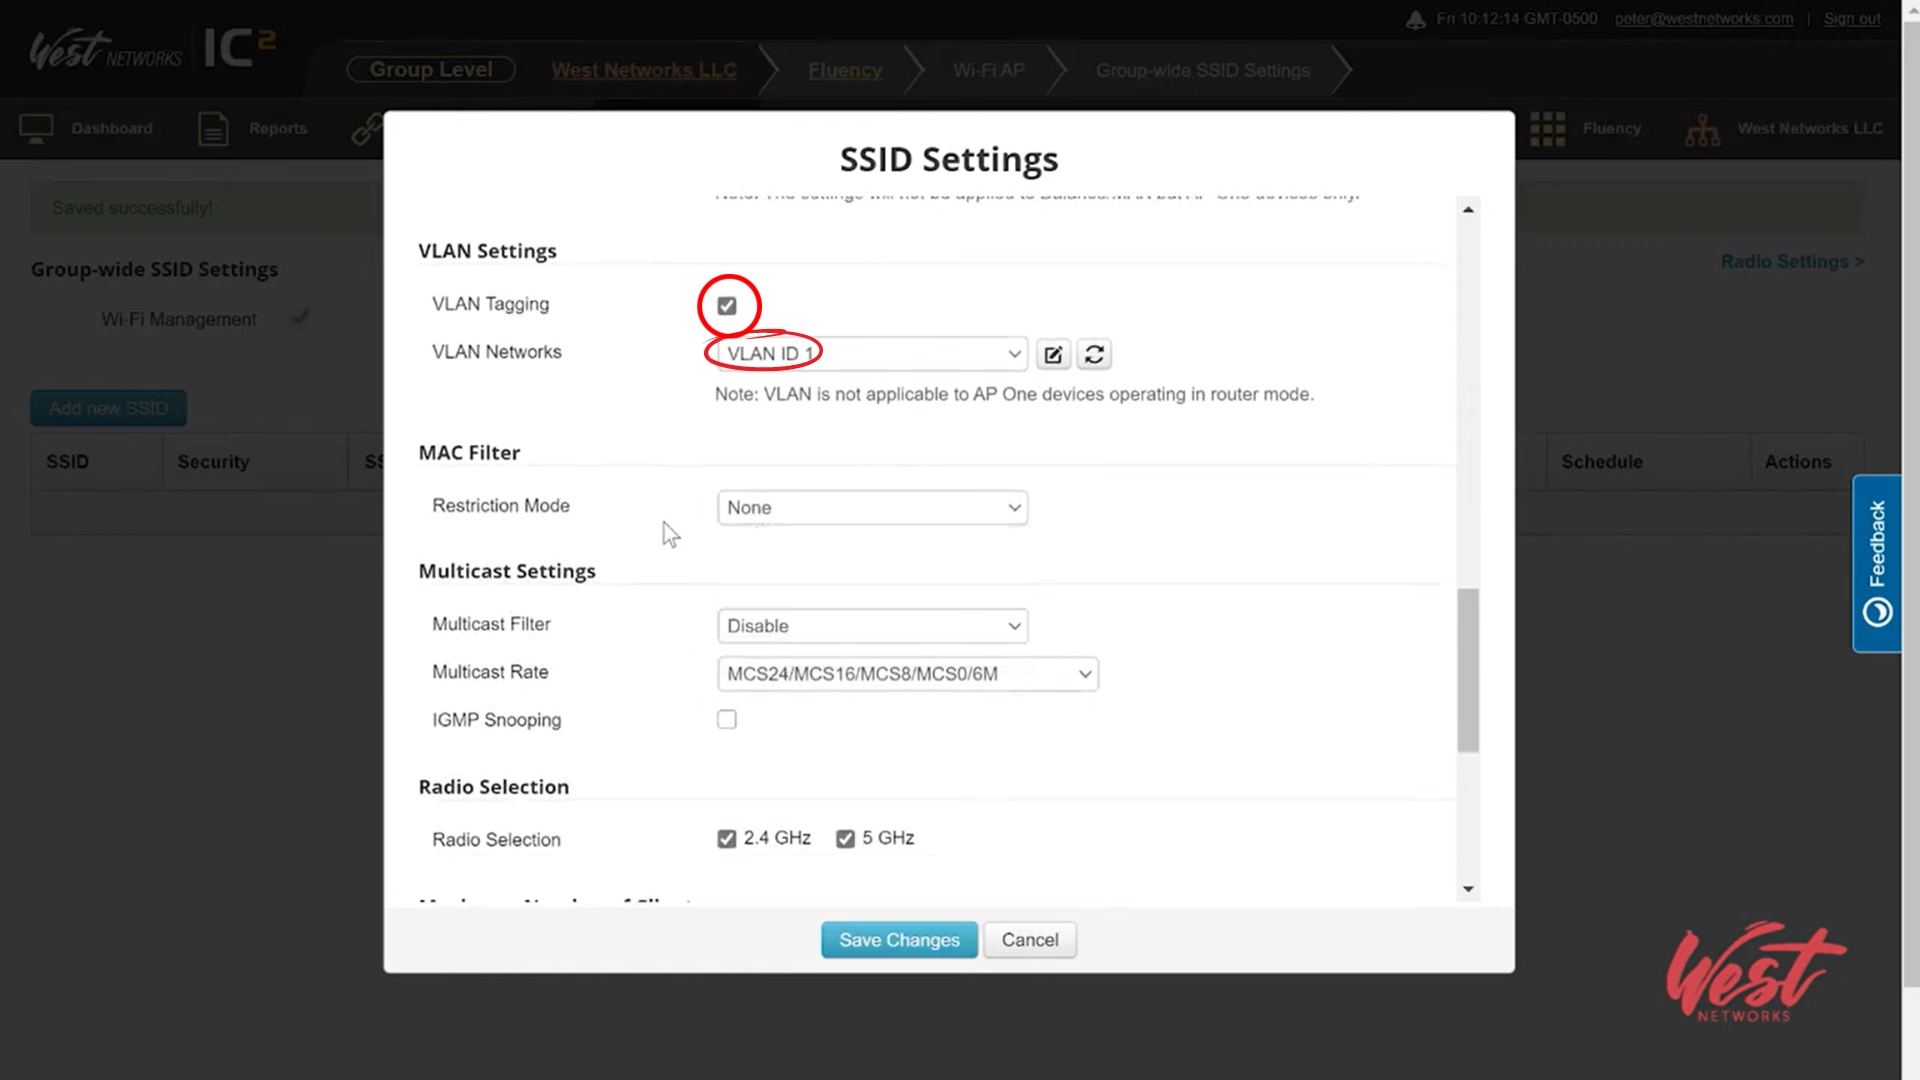Disable the 5 GHz radio checkbox
Viewport: 1920px width, 1080px height.
tap(846, 839)
